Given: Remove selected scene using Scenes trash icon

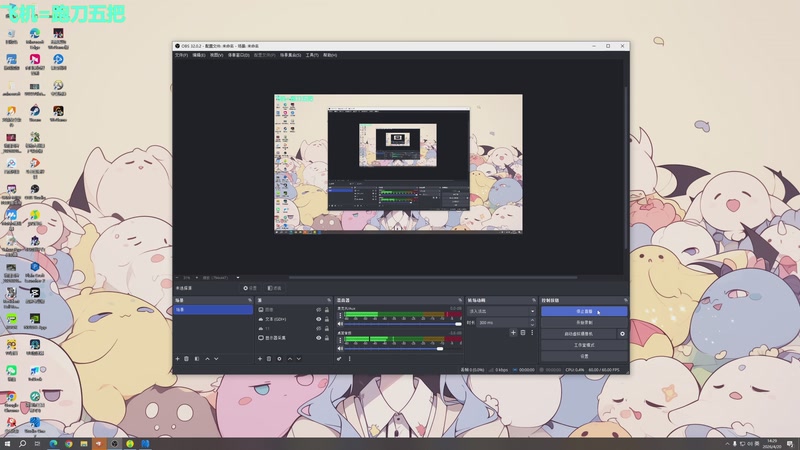Looking at the screenshot, I should 187,359.
